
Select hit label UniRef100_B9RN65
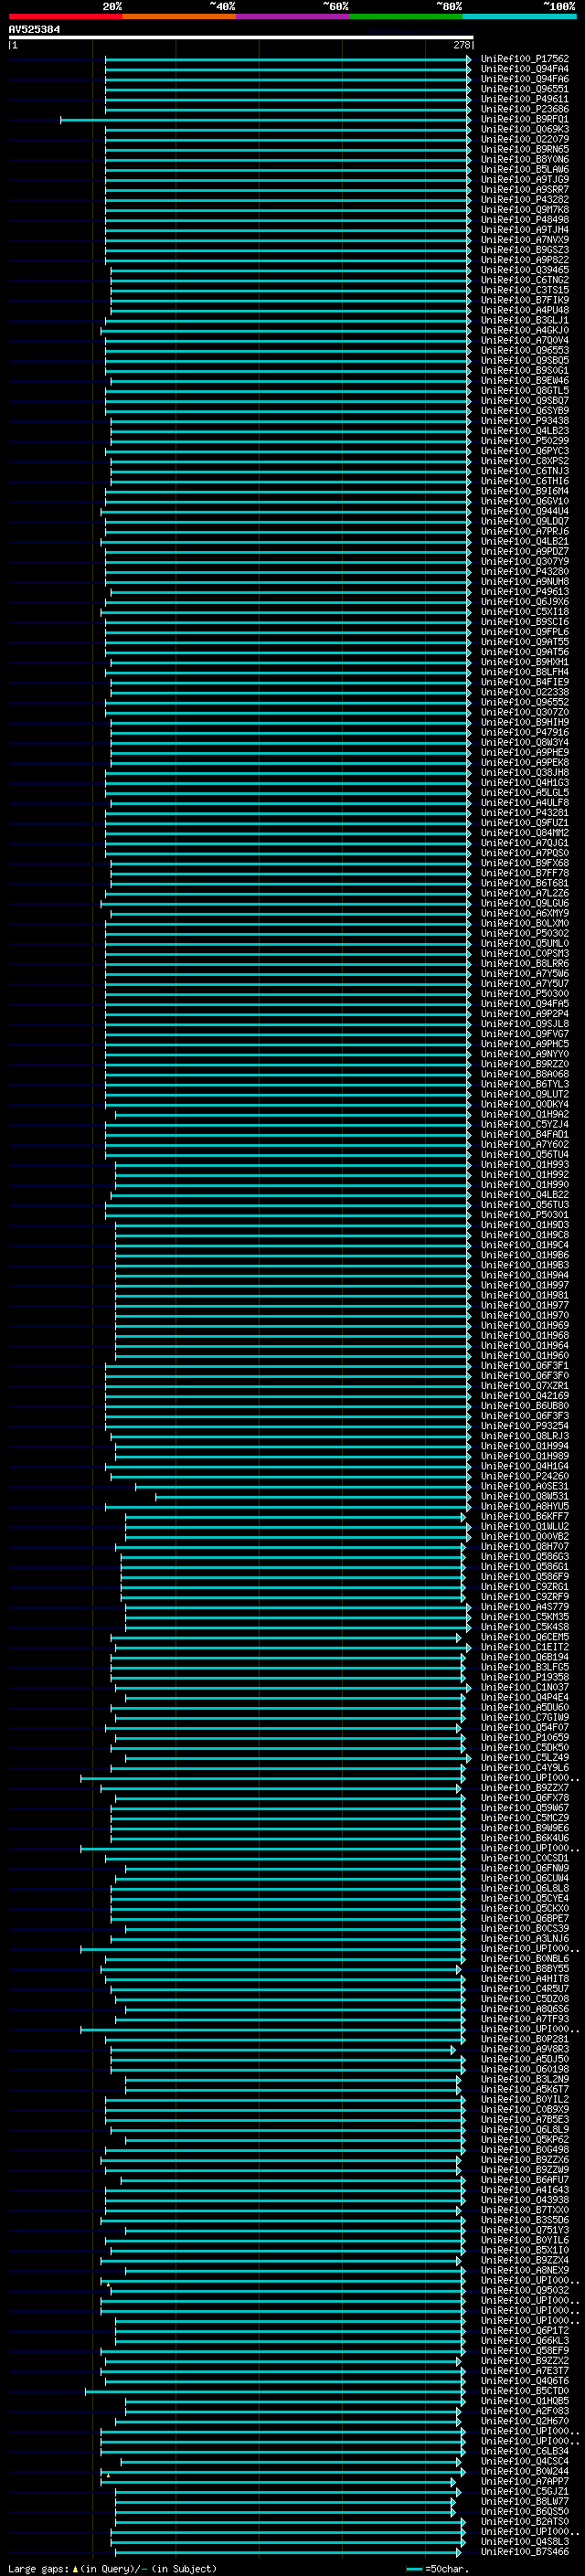(524, 149)
